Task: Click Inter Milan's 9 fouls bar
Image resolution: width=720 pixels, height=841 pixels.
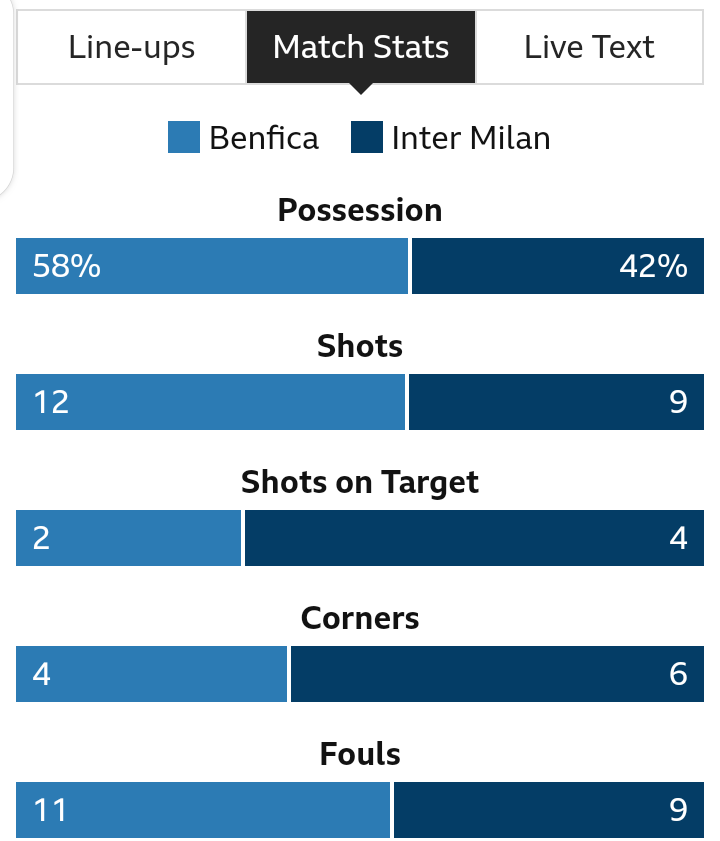Action: 549,810
